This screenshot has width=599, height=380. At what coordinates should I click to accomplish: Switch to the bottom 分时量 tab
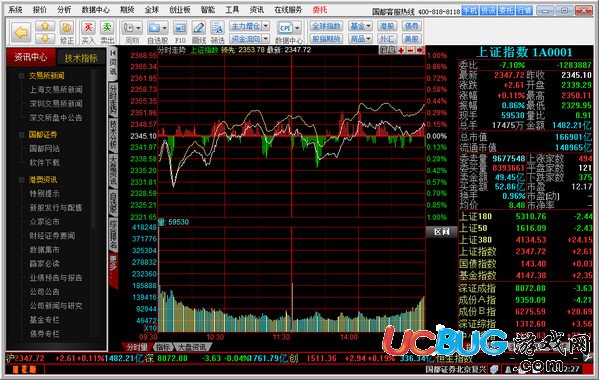coord(137,347)
